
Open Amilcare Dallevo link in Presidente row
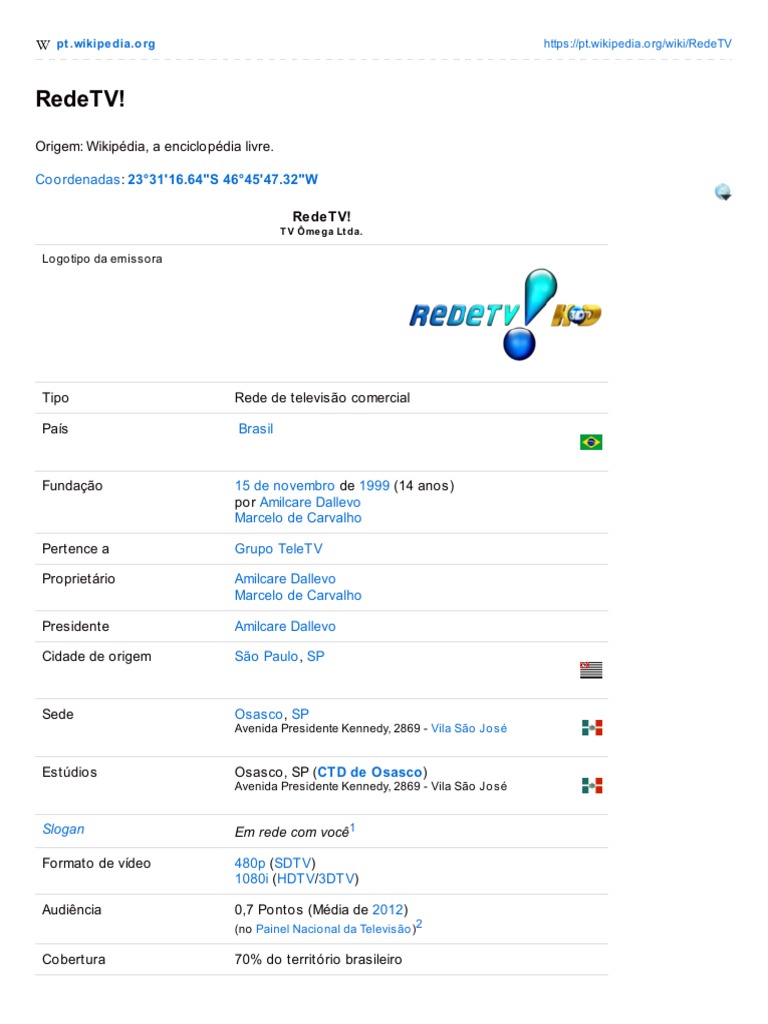tap(285, 627)
